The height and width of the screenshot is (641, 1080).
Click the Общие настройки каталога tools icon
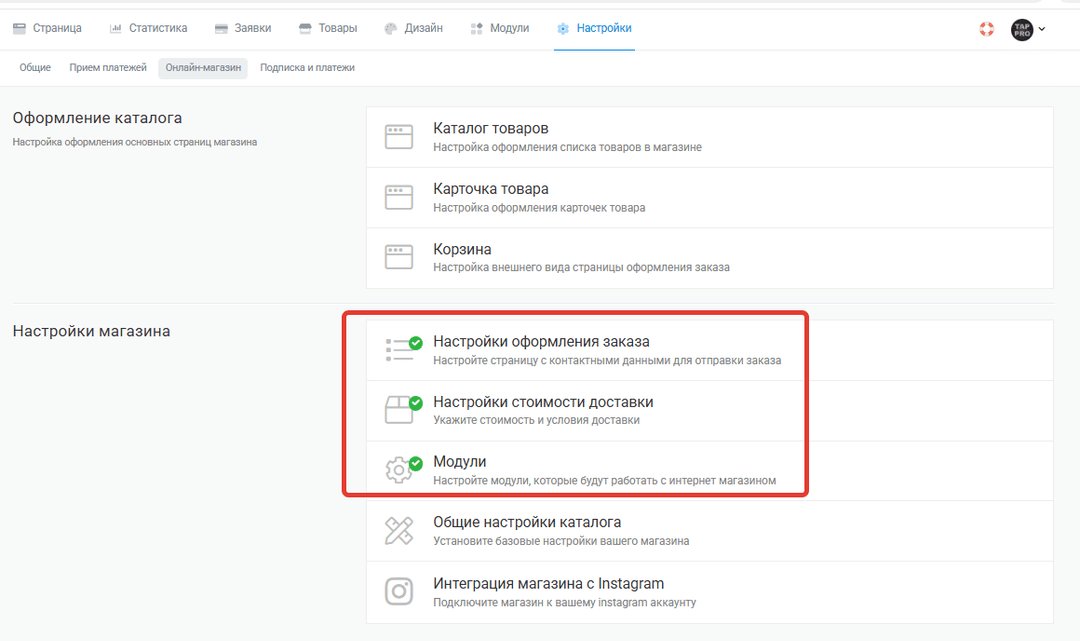coord(399,530)
